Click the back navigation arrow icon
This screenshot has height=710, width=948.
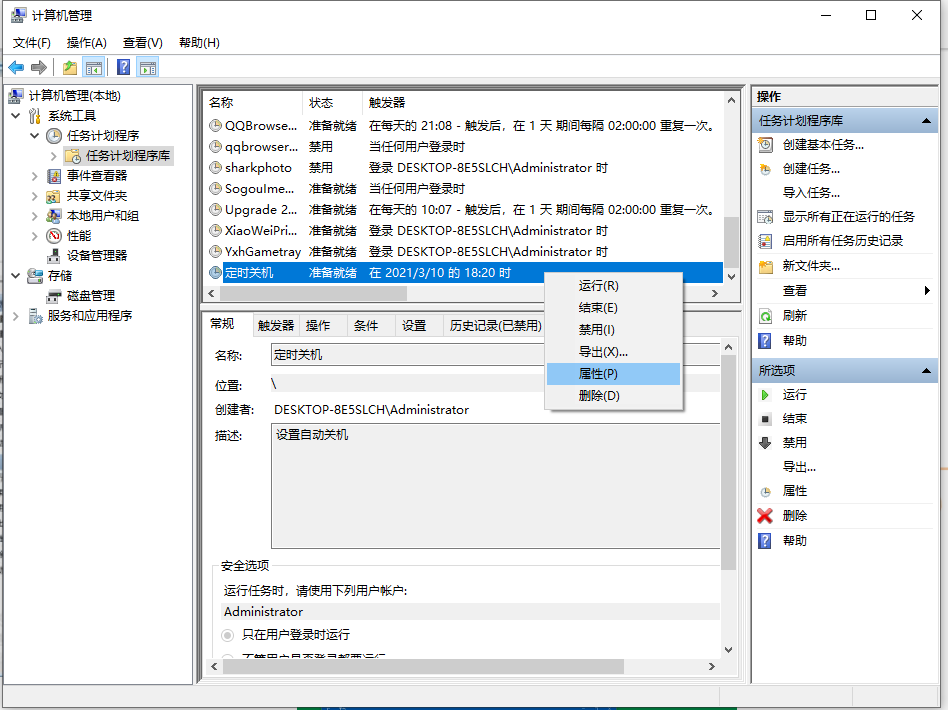click(17, 67)
